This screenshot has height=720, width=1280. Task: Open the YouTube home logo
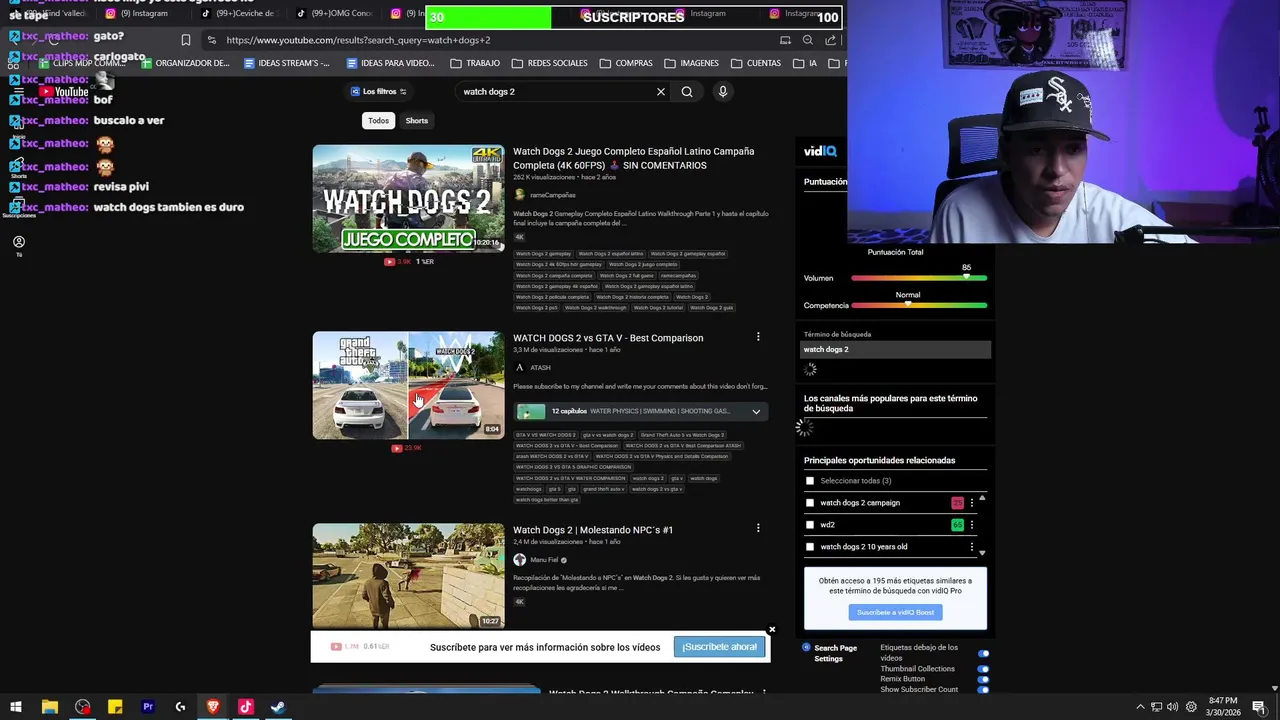pos(64,92)
